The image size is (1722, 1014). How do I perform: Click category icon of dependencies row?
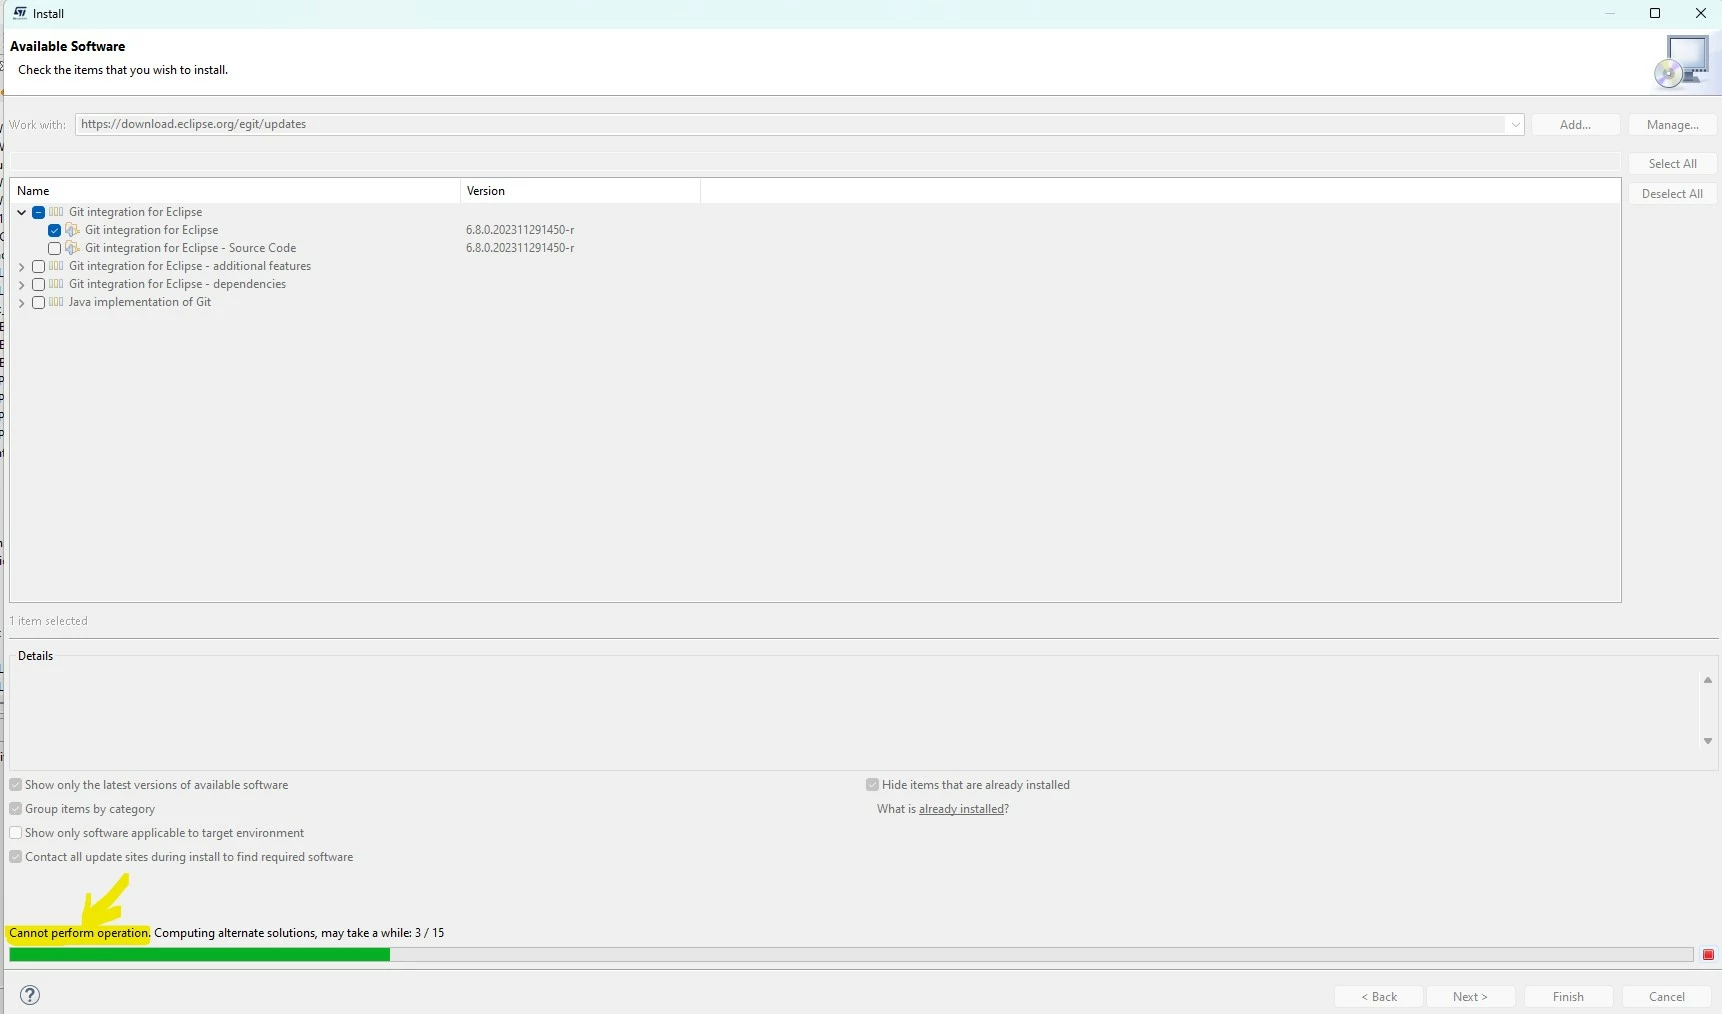click(x=56, y=284)
